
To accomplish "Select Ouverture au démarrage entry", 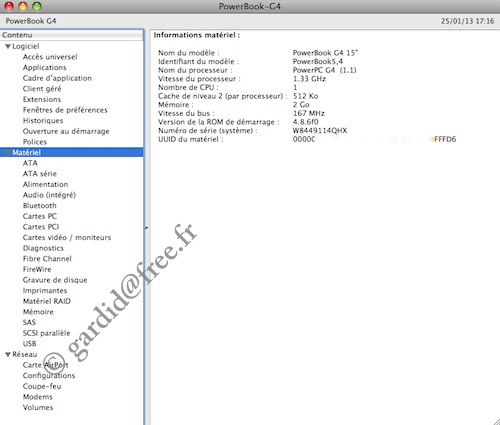I will tap(66, 131).
